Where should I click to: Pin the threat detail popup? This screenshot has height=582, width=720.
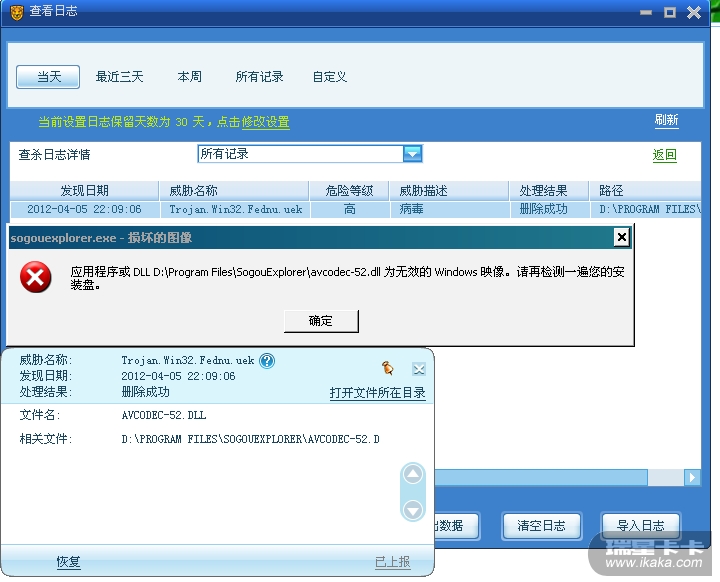388,368
